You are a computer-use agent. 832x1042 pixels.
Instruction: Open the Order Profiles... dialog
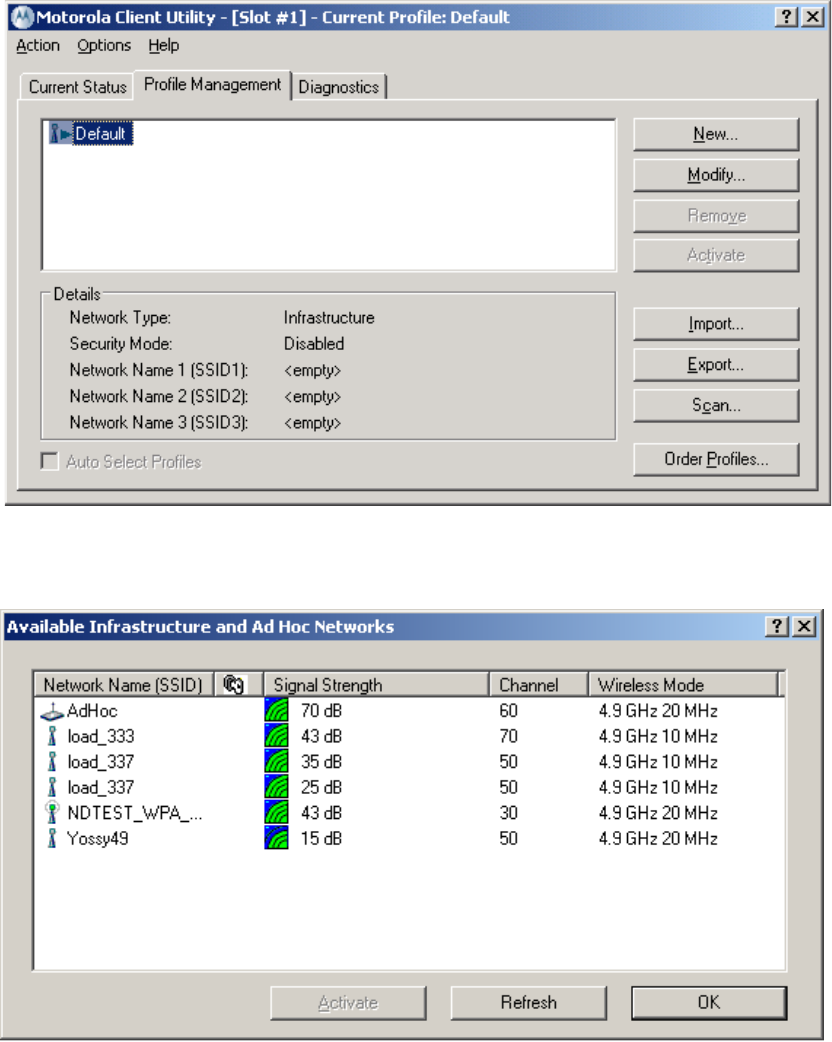[x=716, y=459]
